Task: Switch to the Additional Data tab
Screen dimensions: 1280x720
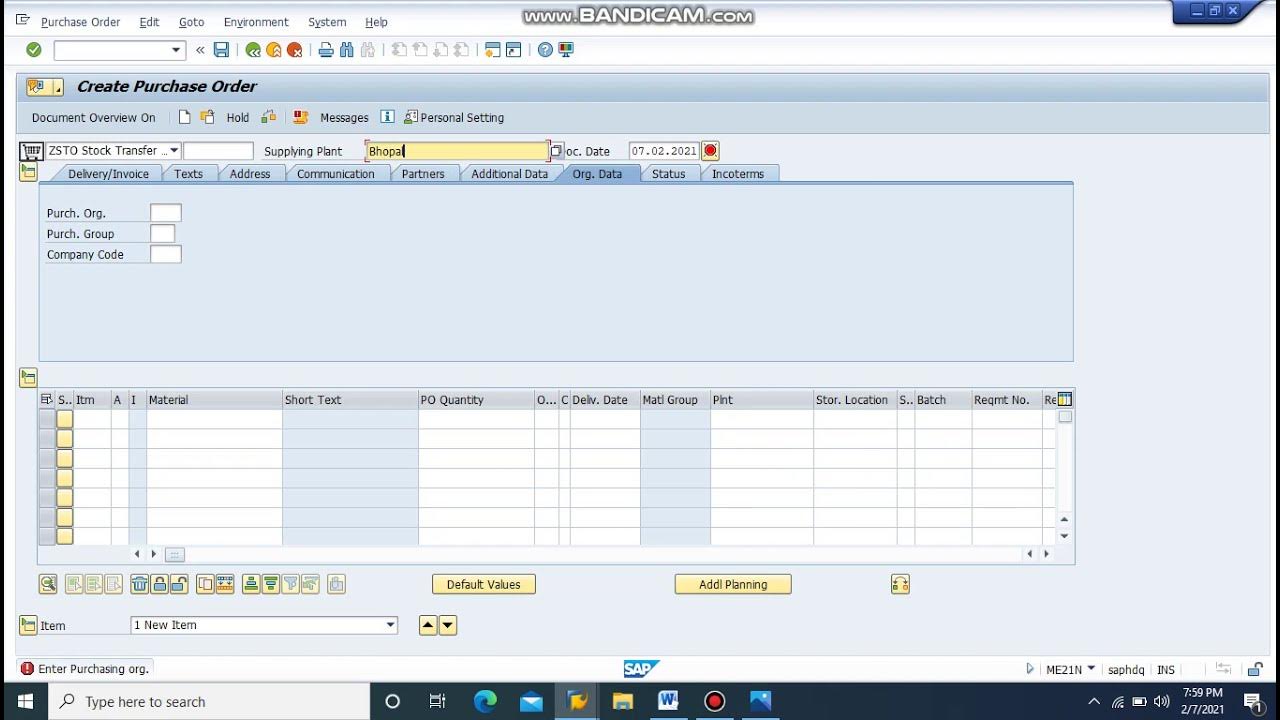Action: [x=510, y=174]
